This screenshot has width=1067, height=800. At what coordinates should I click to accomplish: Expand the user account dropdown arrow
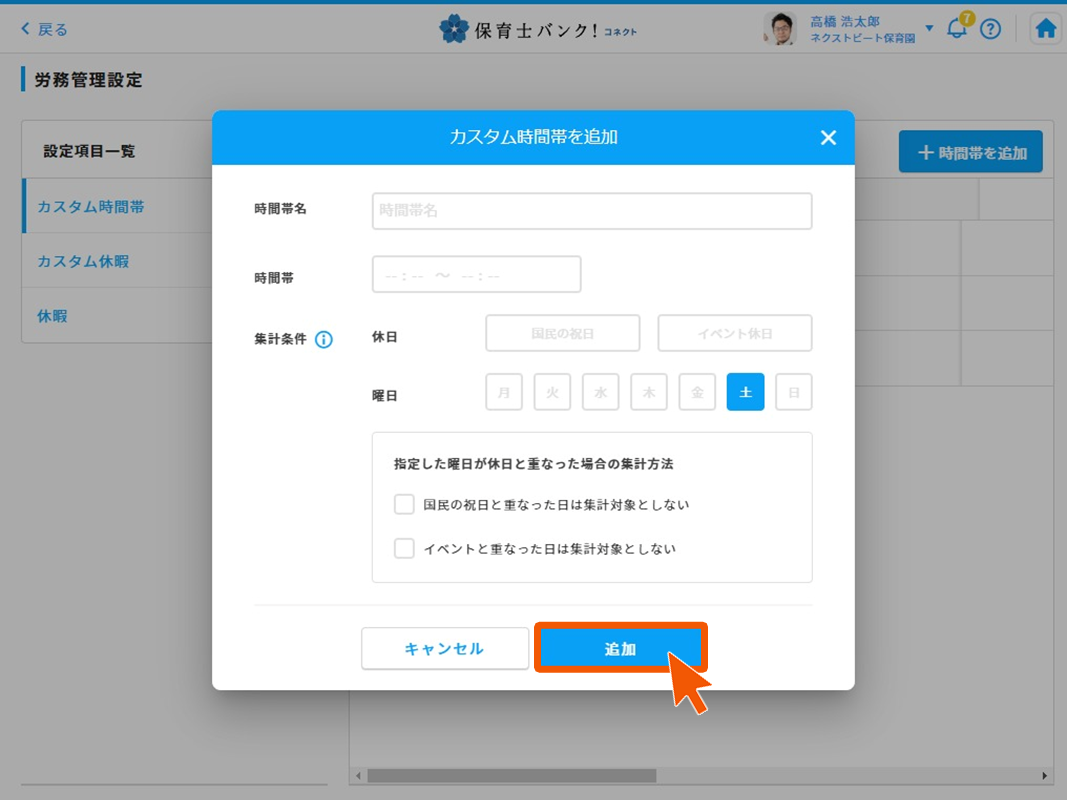pyautogui.click(x=929, y=28)
